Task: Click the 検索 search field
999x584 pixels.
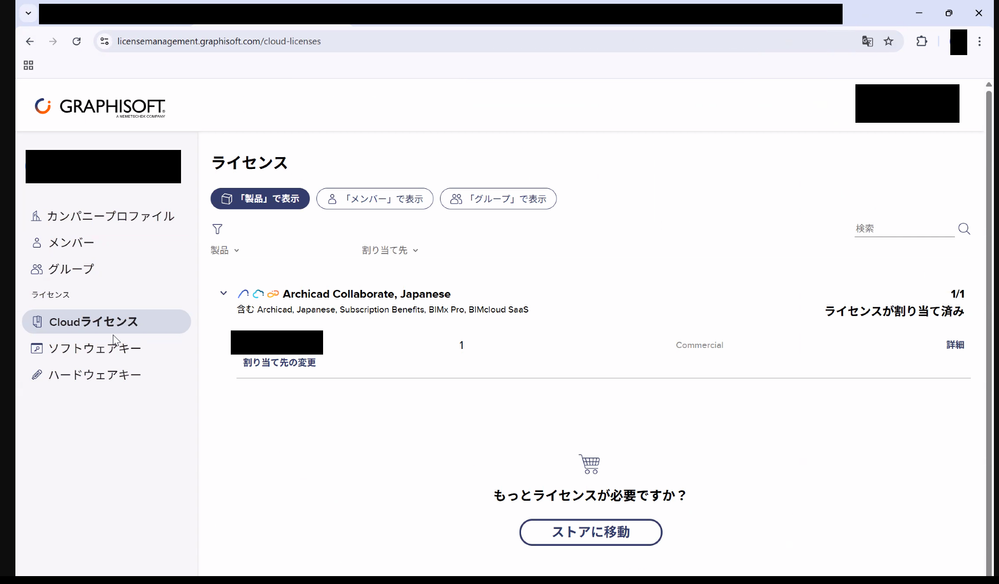Action: click(904, 229)
